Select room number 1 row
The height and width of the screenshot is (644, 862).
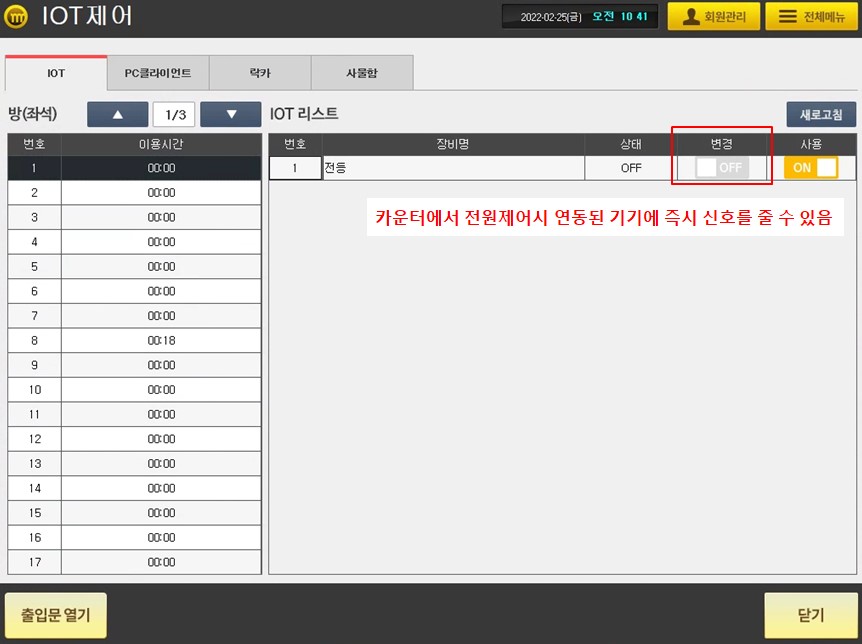coord(135,168)
